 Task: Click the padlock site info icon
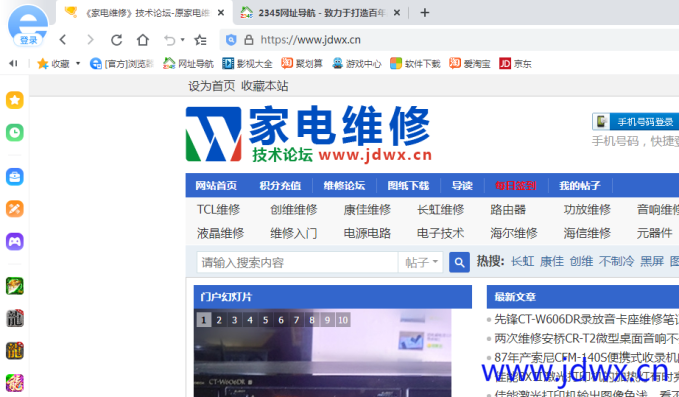tap(249, 40)
